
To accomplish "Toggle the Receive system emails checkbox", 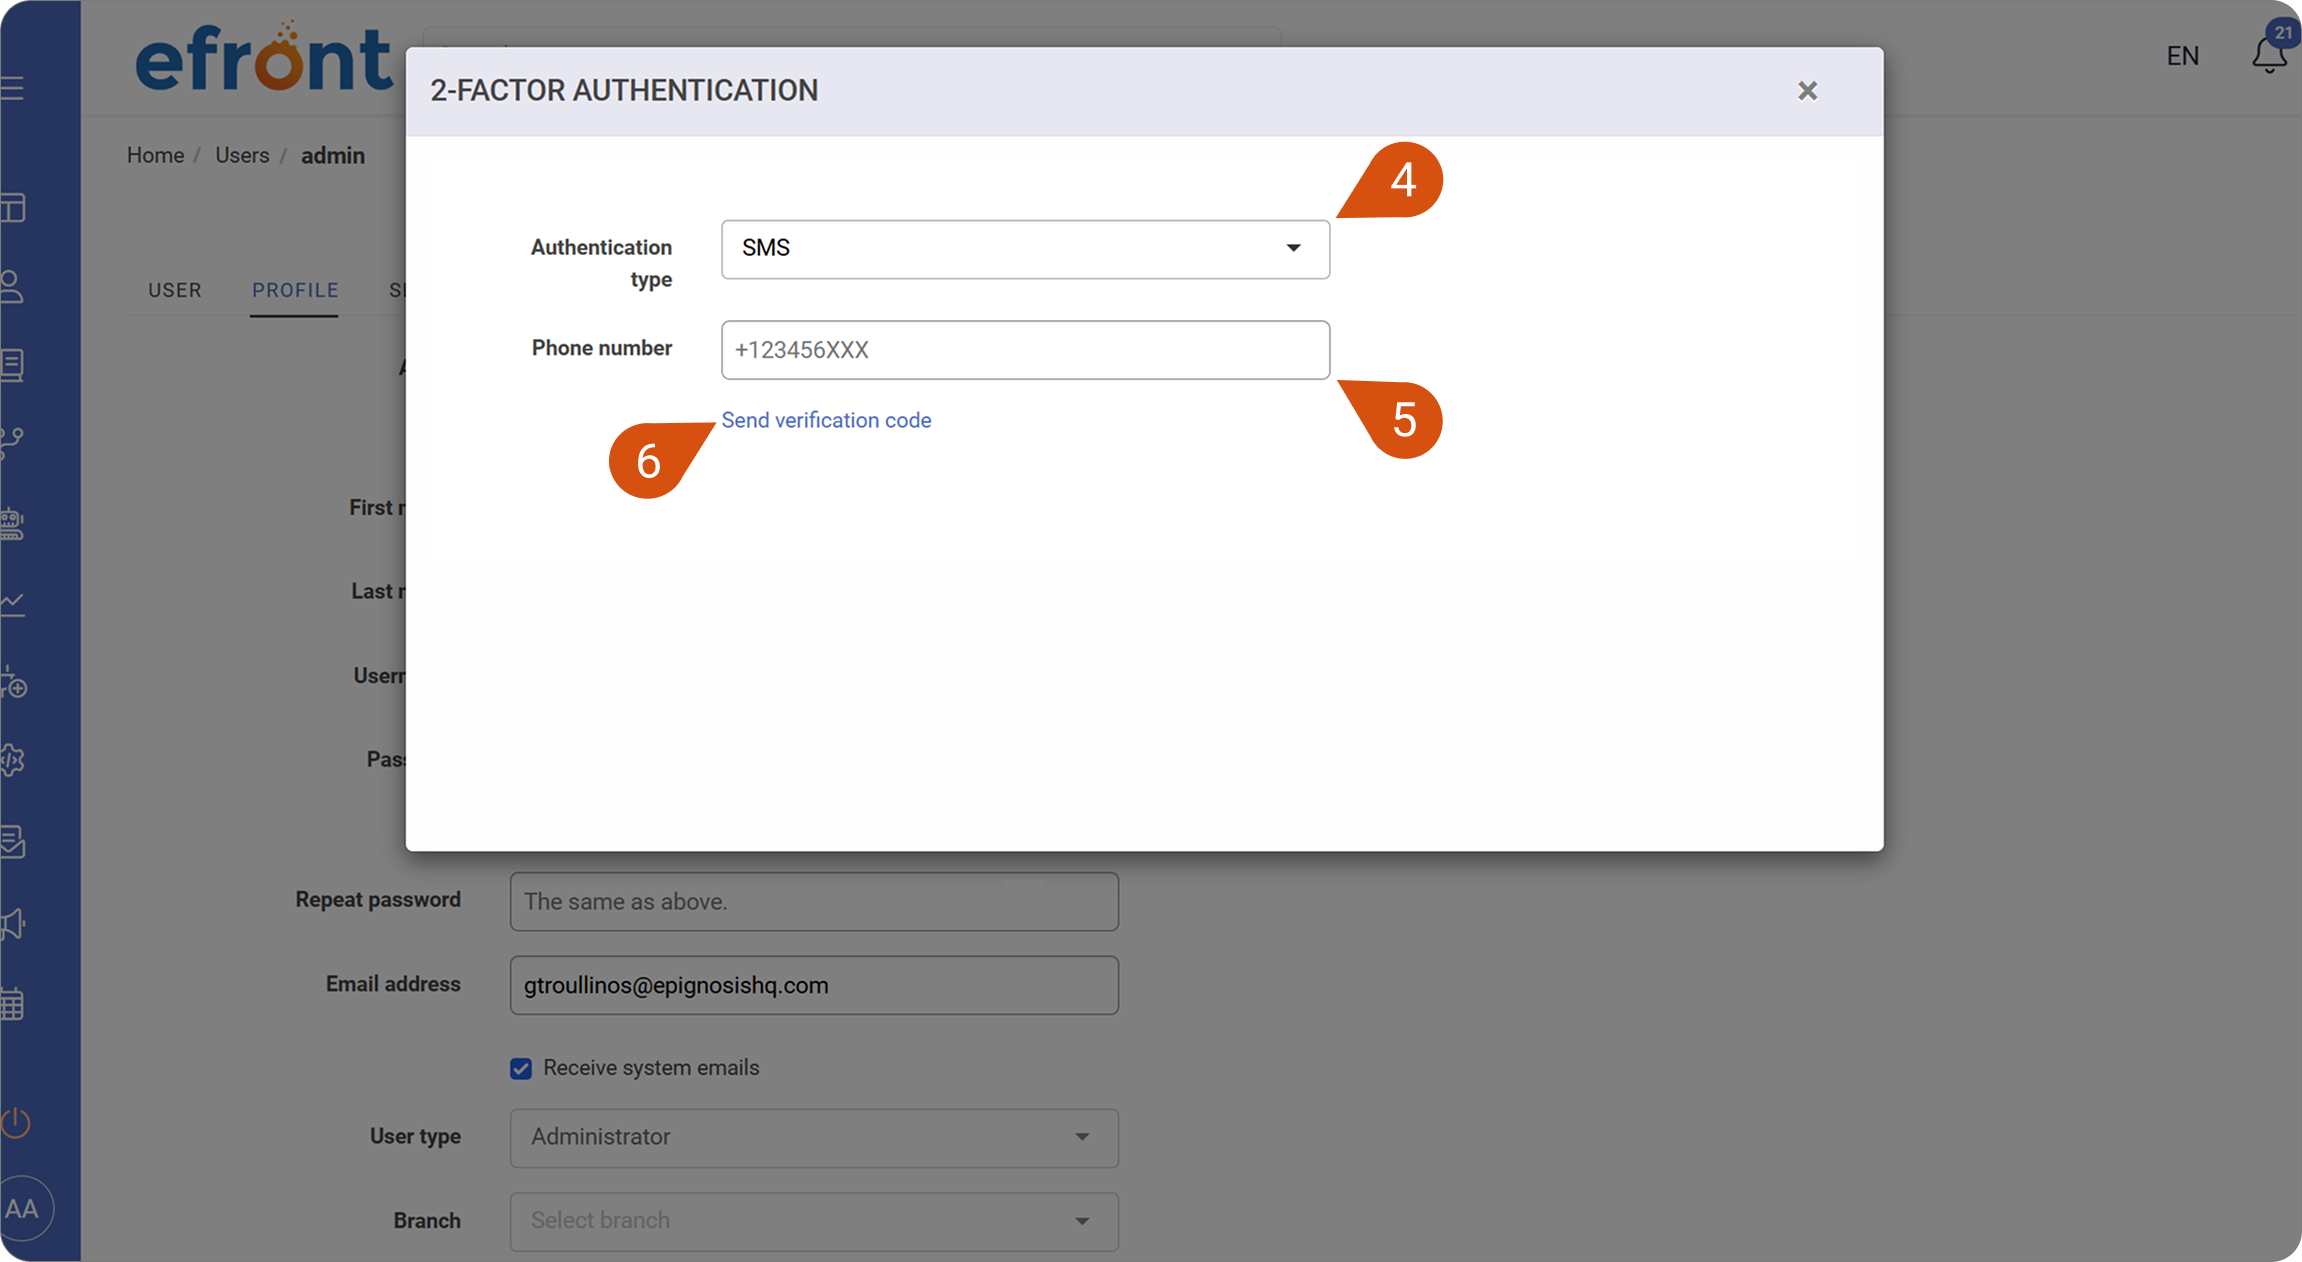I will (x=521, y=1068).
